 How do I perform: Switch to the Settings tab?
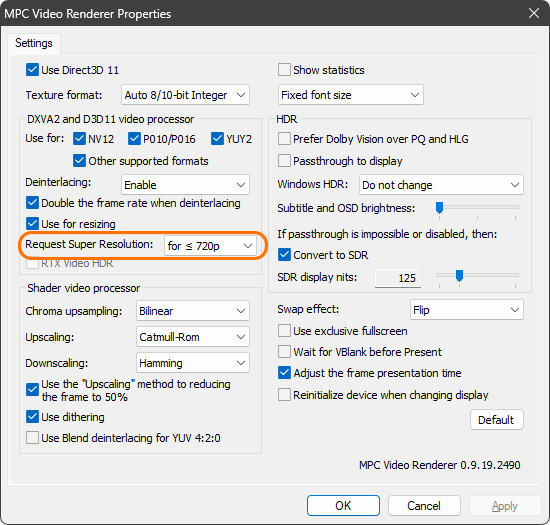click(x=34, y=43)
